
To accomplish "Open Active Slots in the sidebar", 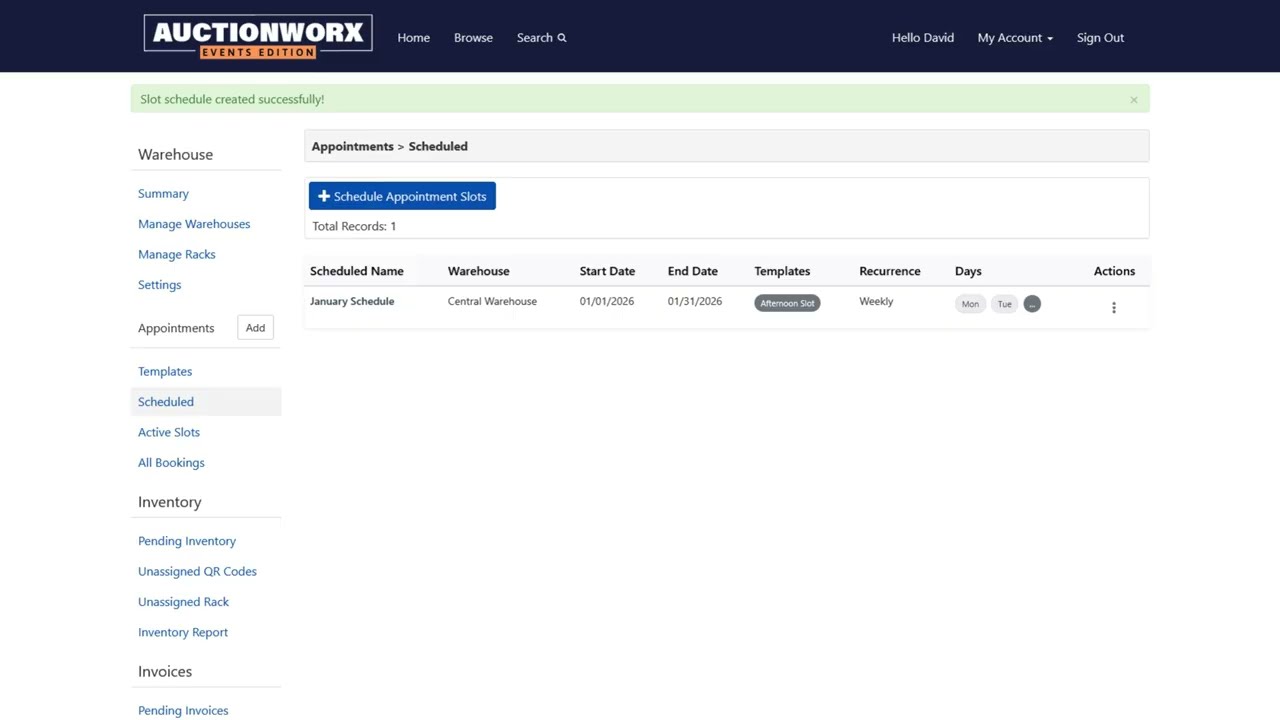I will [x=169, y=432].
